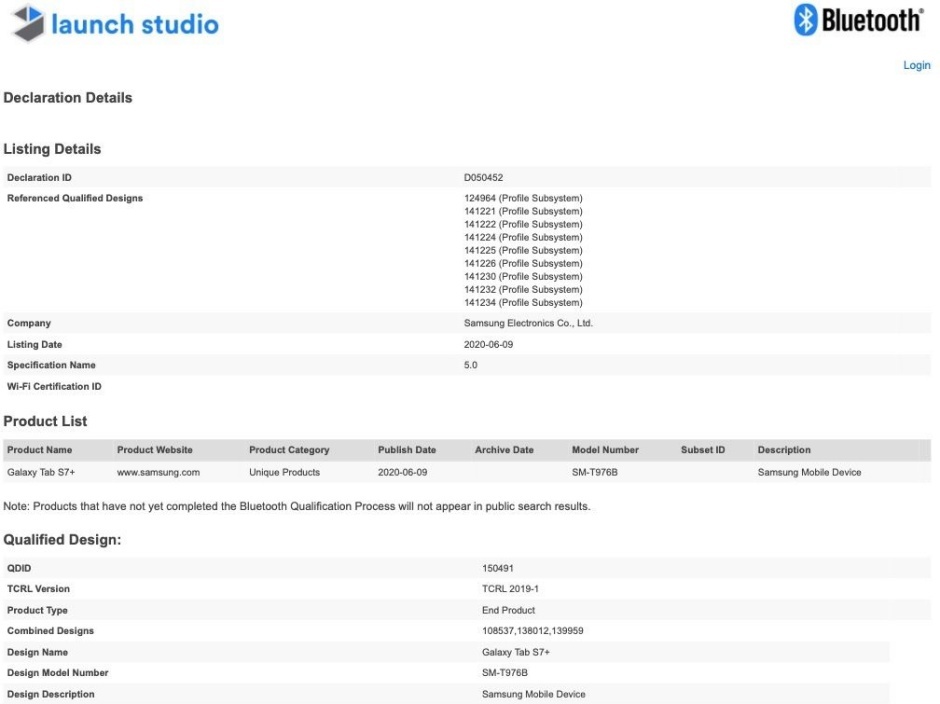940x704 pixels.
Task: Click the Product Category column header
Action: click(x=288, y=450)
